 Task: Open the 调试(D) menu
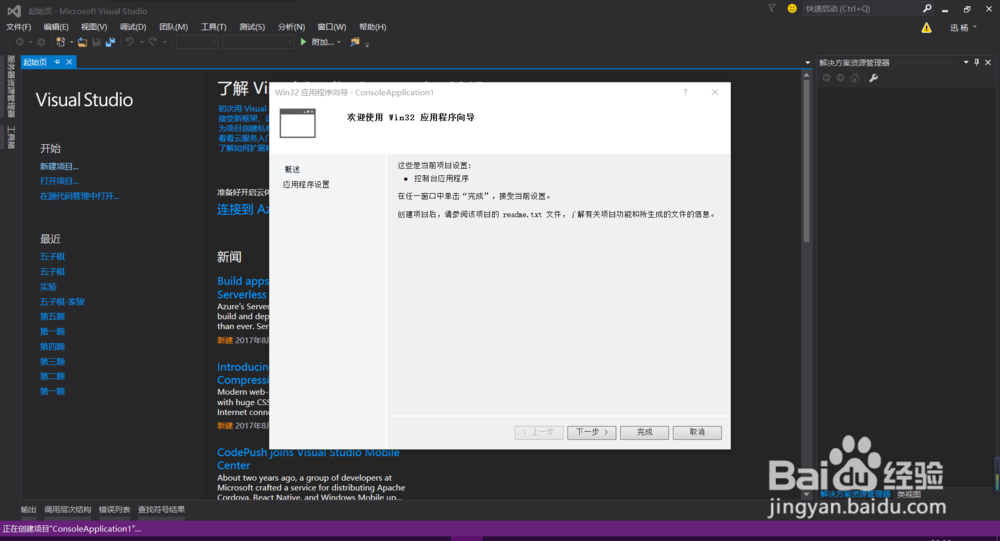133,27
